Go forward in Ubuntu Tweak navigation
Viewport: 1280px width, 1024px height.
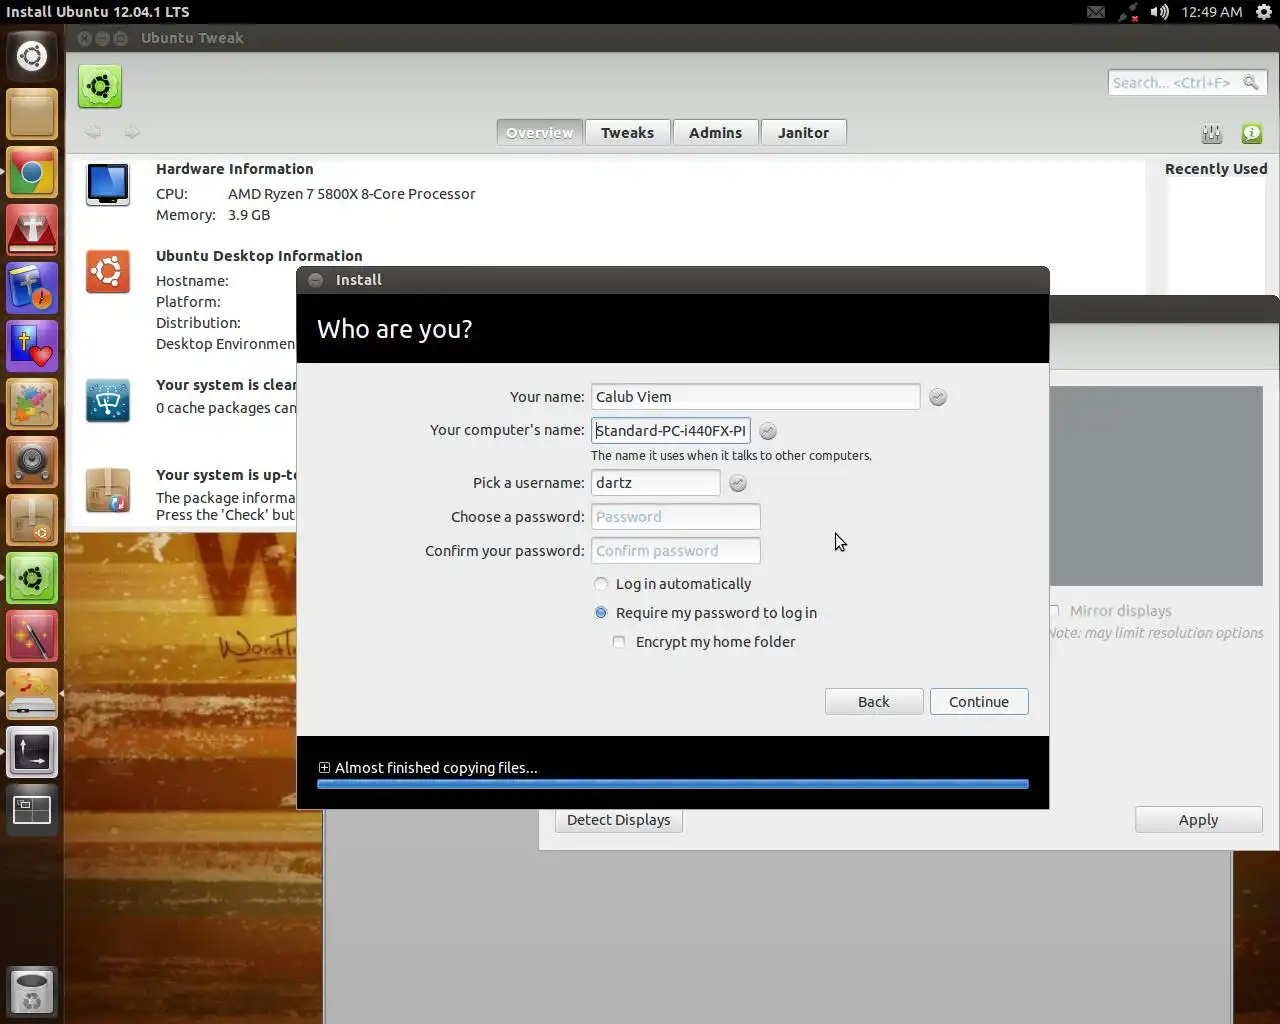click(x=132, y=132)
